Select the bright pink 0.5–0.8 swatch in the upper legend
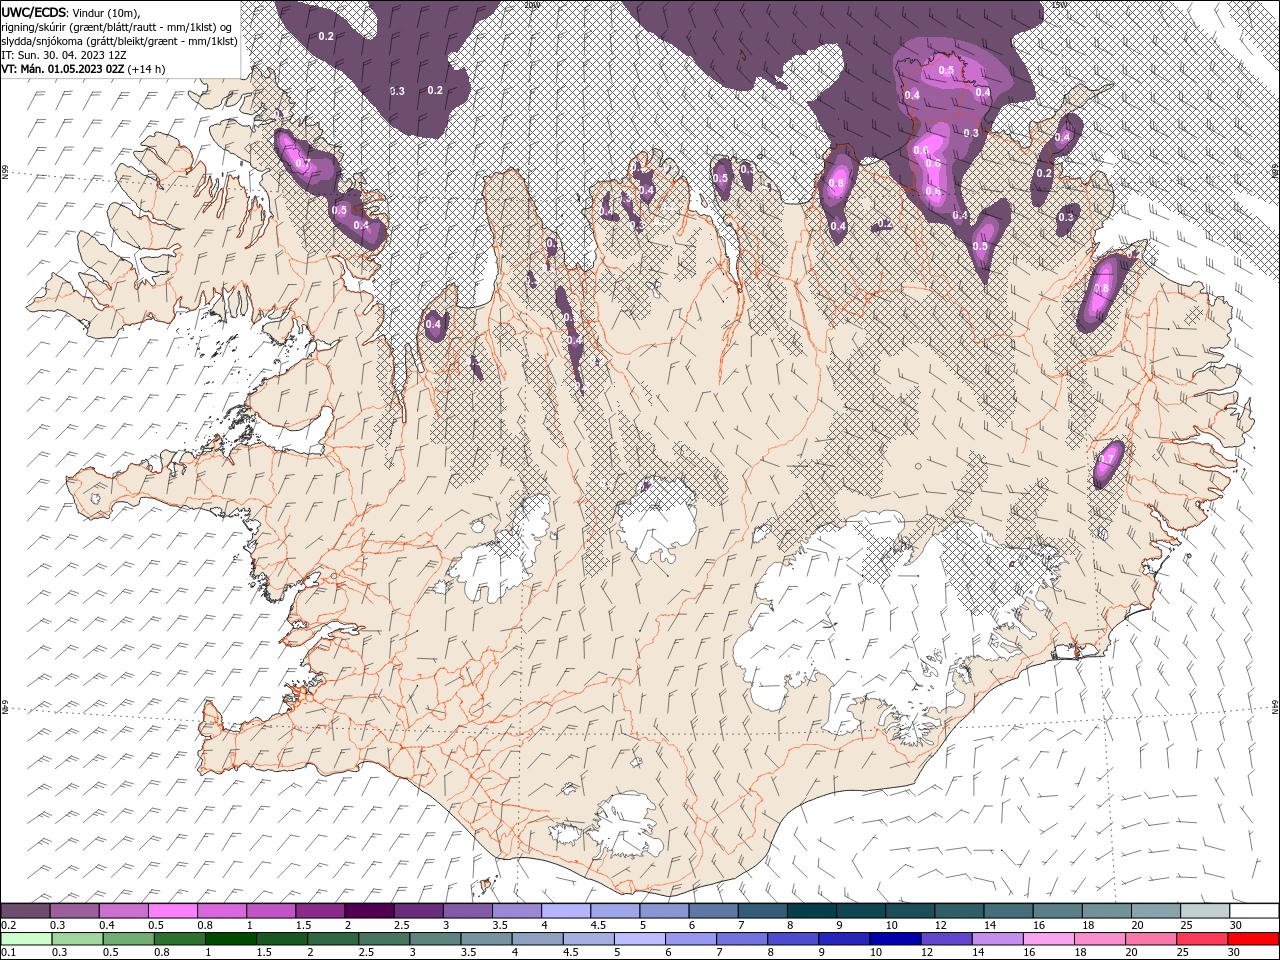Screen dimensions: 1280x960 (x=172, y=910)
